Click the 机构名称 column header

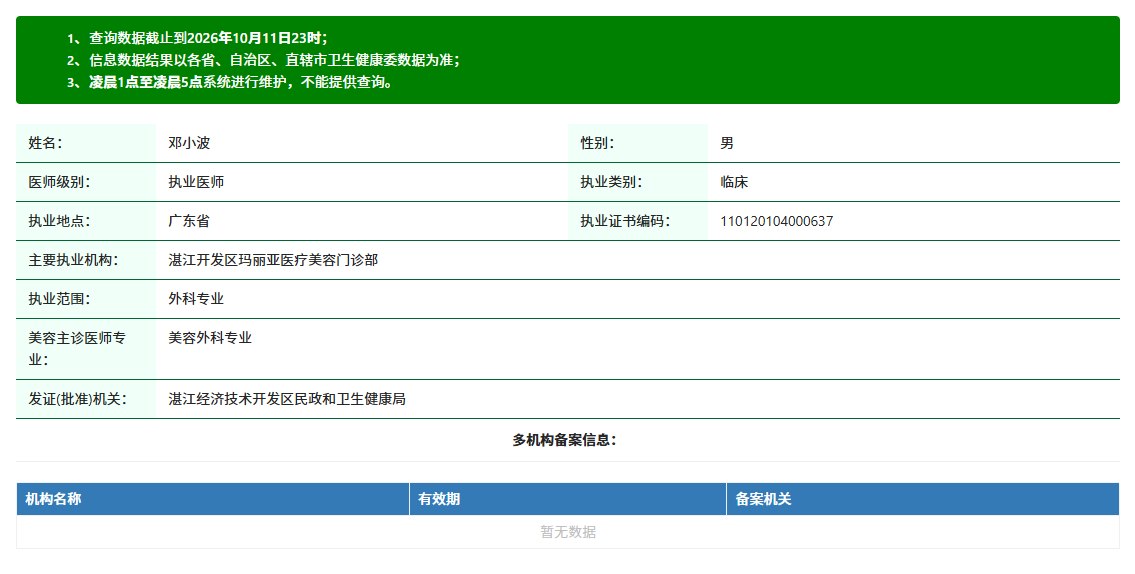213,499
